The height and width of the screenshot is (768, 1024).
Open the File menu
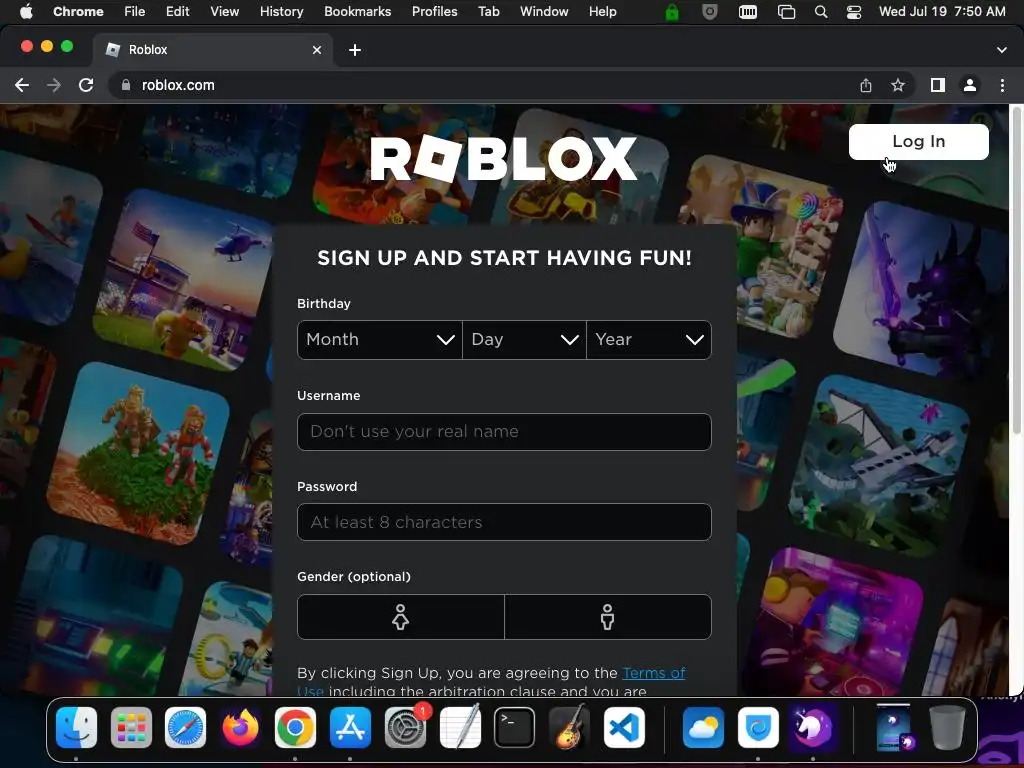(135, 11)
